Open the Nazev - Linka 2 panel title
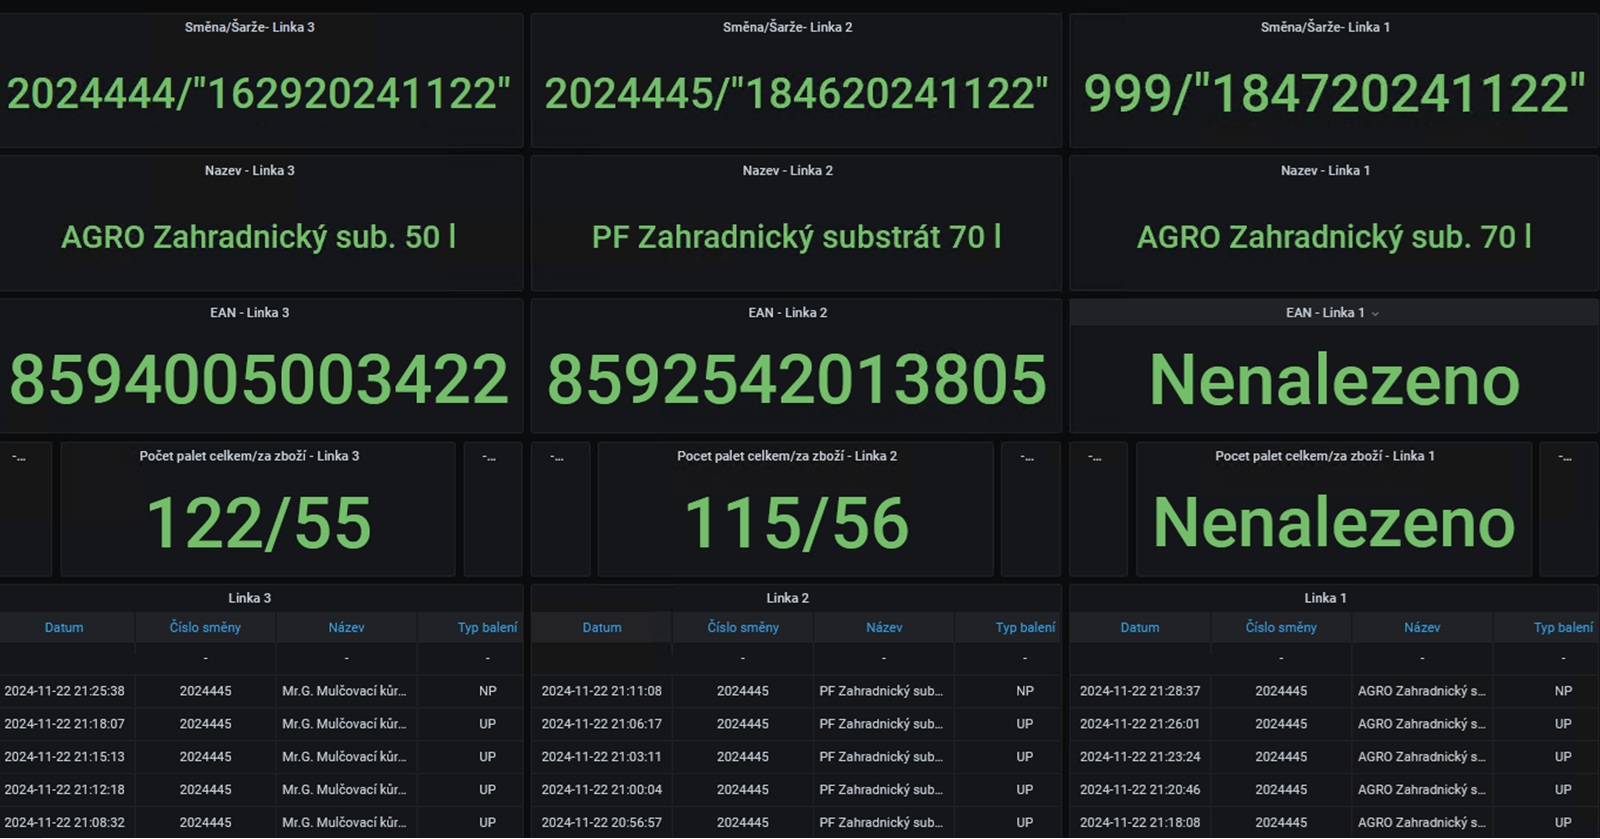 [787, 171]
